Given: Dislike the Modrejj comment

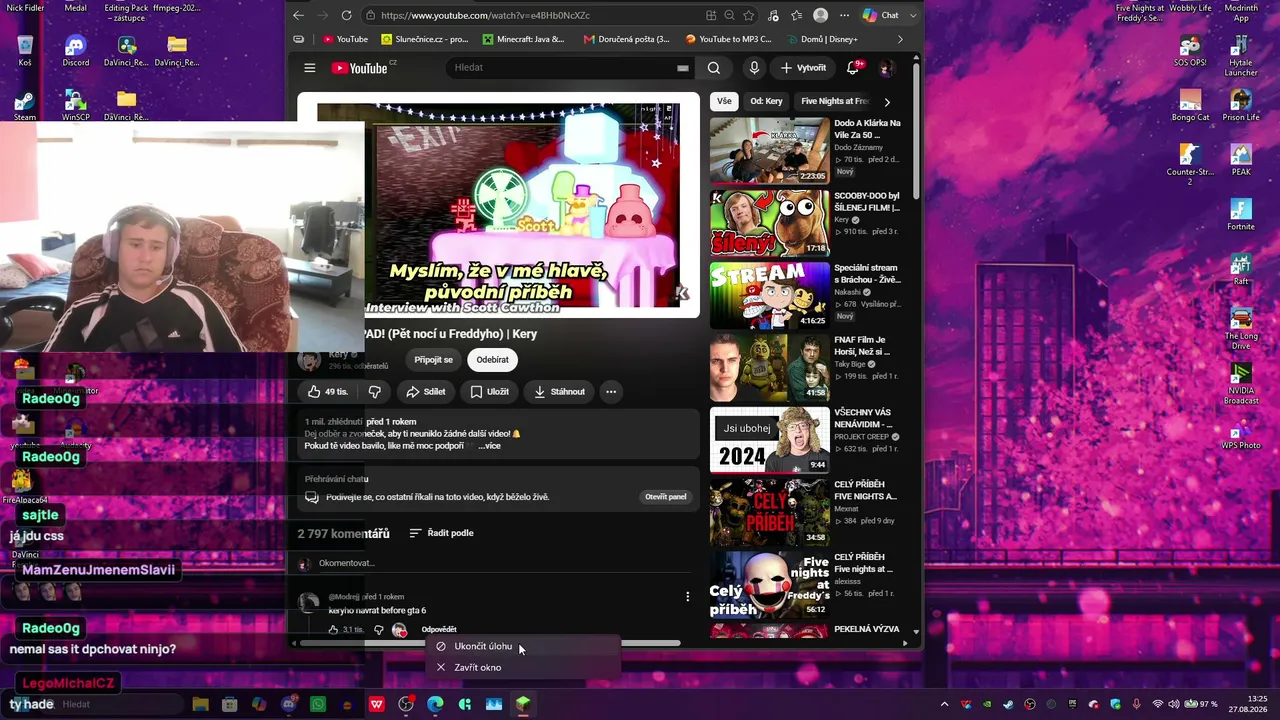Looking at the screenshot, I should pyautogui.click(x=378, y=630).
